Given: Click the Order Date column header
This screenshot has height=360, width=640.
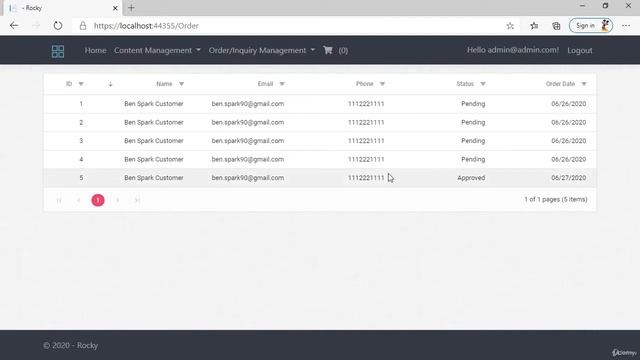Looking at the screenshot, I should 560,84.
